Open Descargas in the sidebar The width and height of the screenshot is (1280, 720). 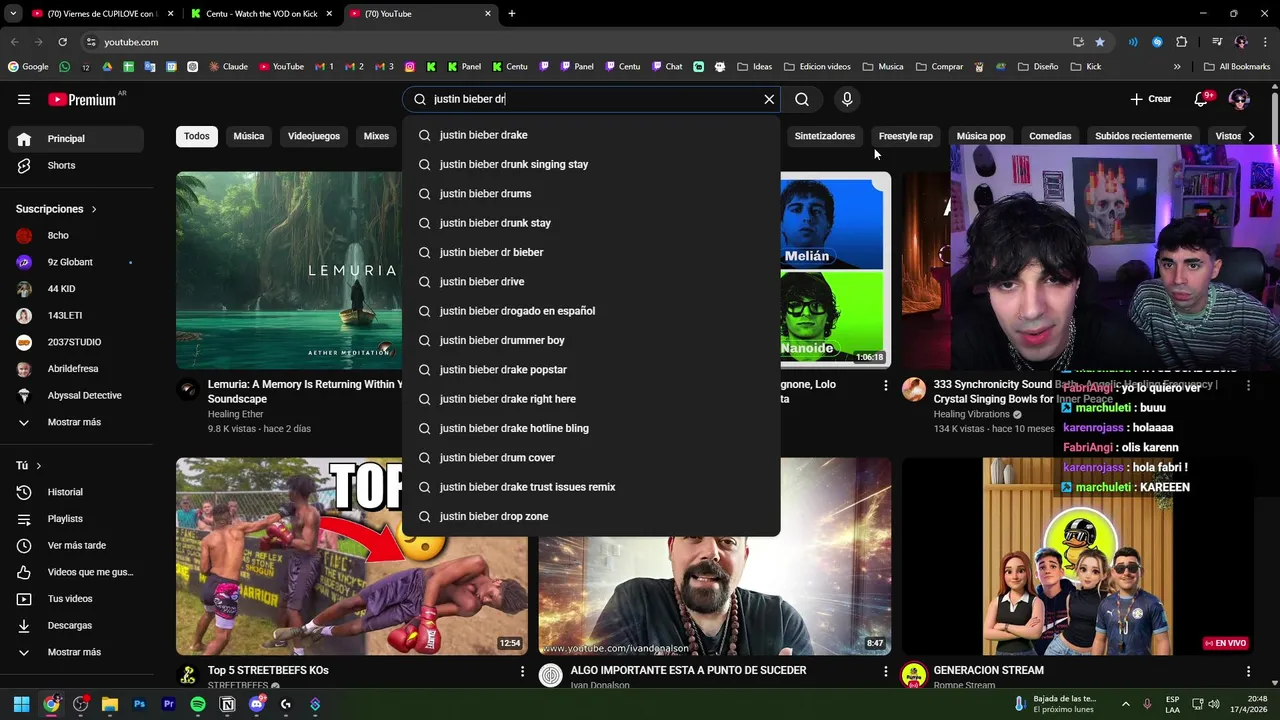(77, 625)
